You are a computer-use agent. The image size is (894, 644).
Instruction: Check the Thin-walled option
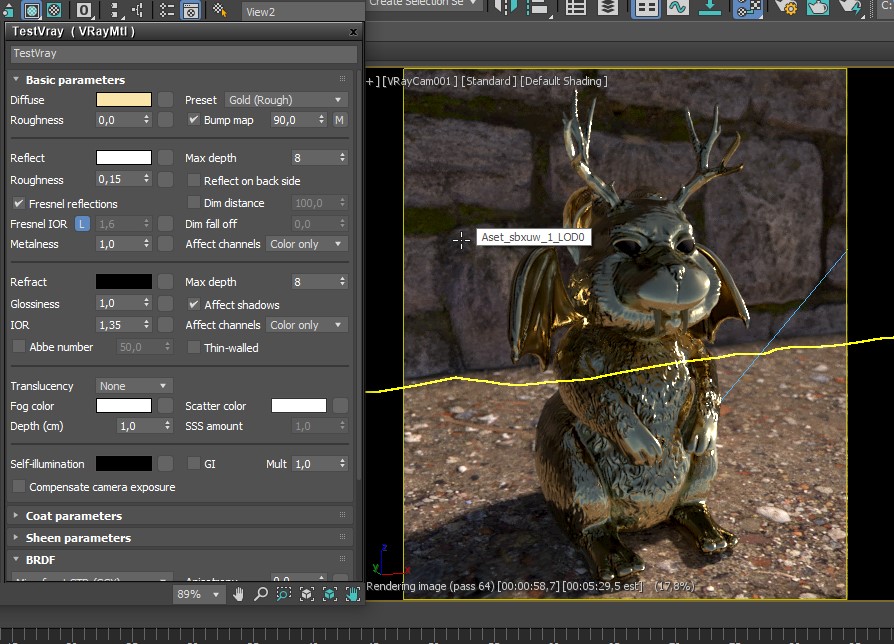[x=194, y=347]
